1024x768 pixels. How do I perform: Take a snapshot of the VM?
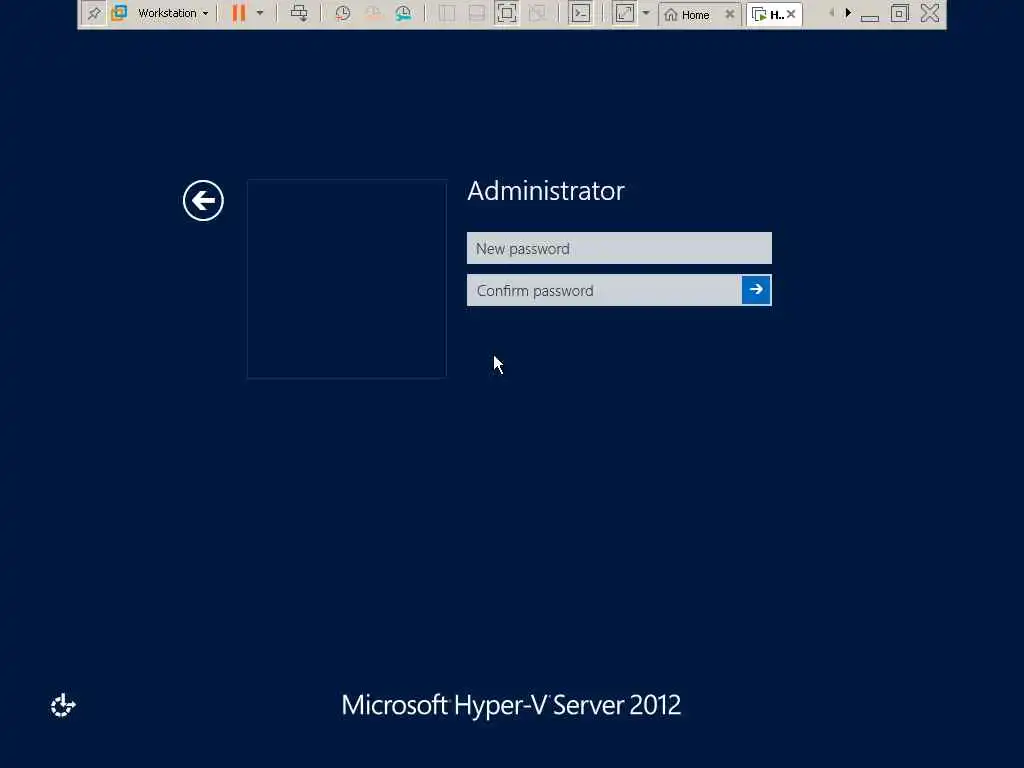pyautogui.click(x=342, y=13)
